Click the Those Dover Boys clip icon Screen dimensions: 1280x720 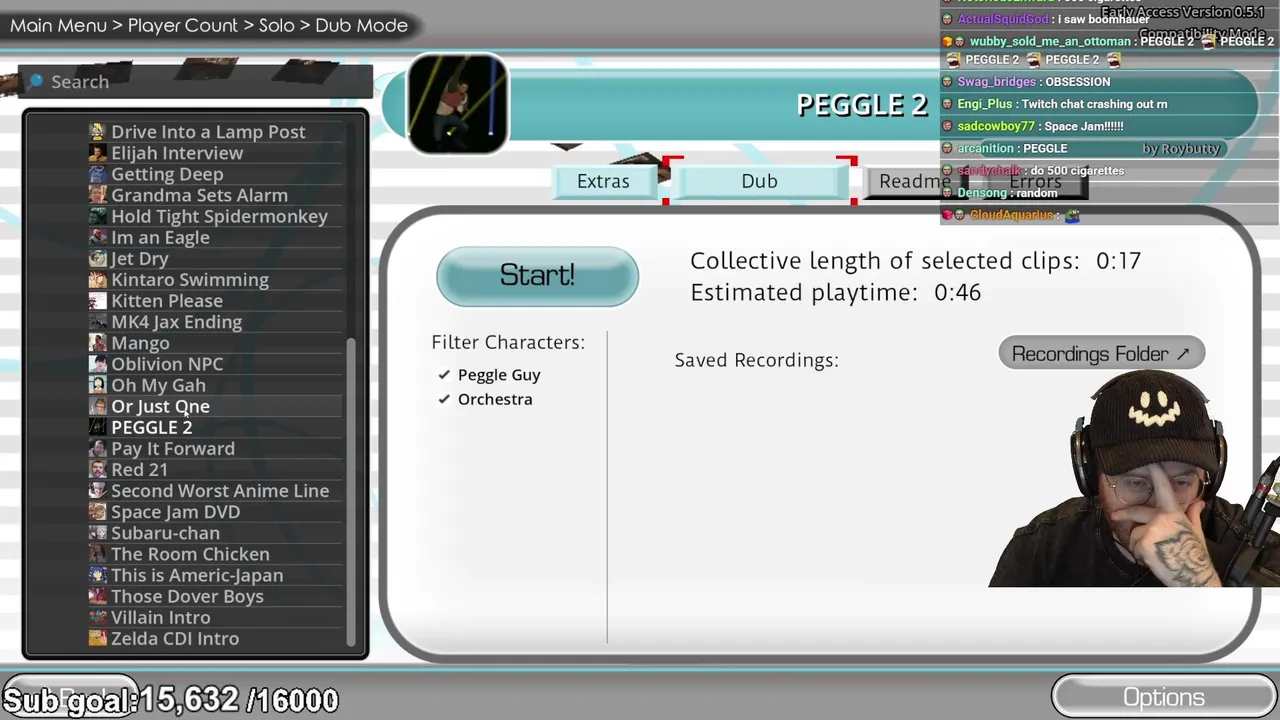pyautogui.click(x=97, y=596)
